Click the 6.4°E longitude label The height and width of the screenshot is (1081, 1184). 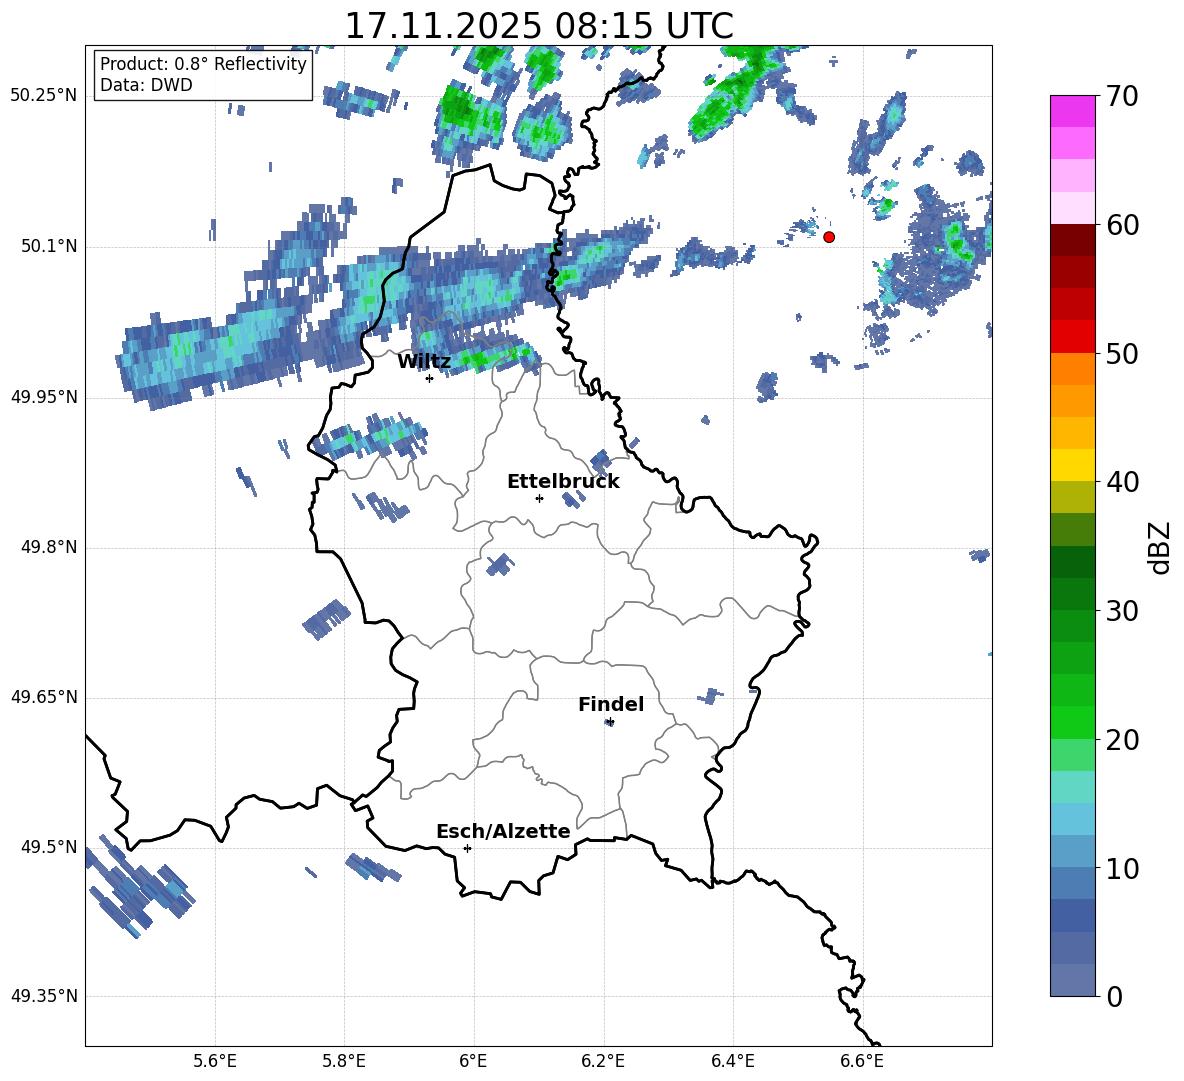coord(732,1061)
